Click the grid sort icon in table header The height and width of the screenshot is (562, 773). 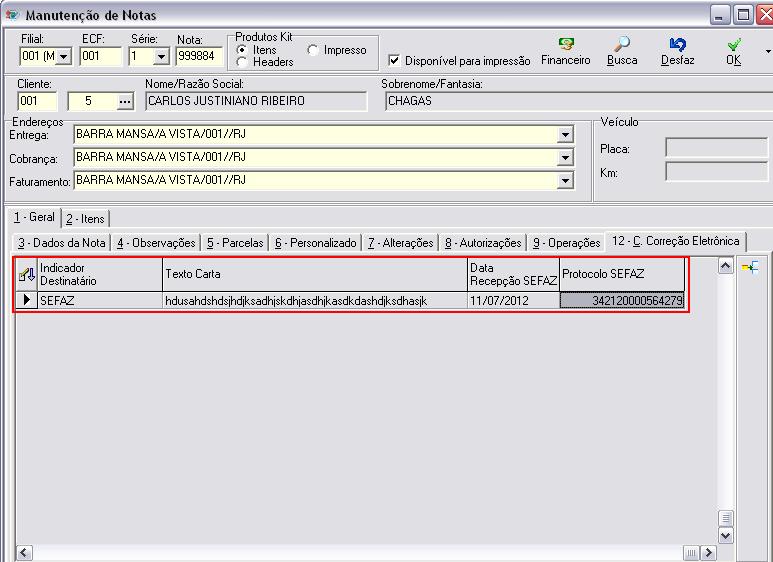coord(27,273)
